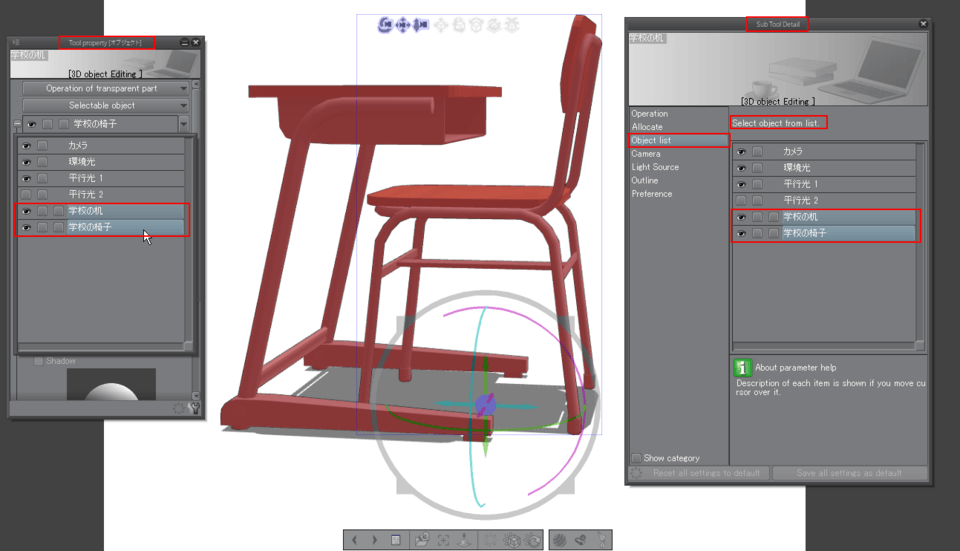Click the camera preset folder icon in launcher
The width and height of the screenshot is (960, 551).
[422, 540]
